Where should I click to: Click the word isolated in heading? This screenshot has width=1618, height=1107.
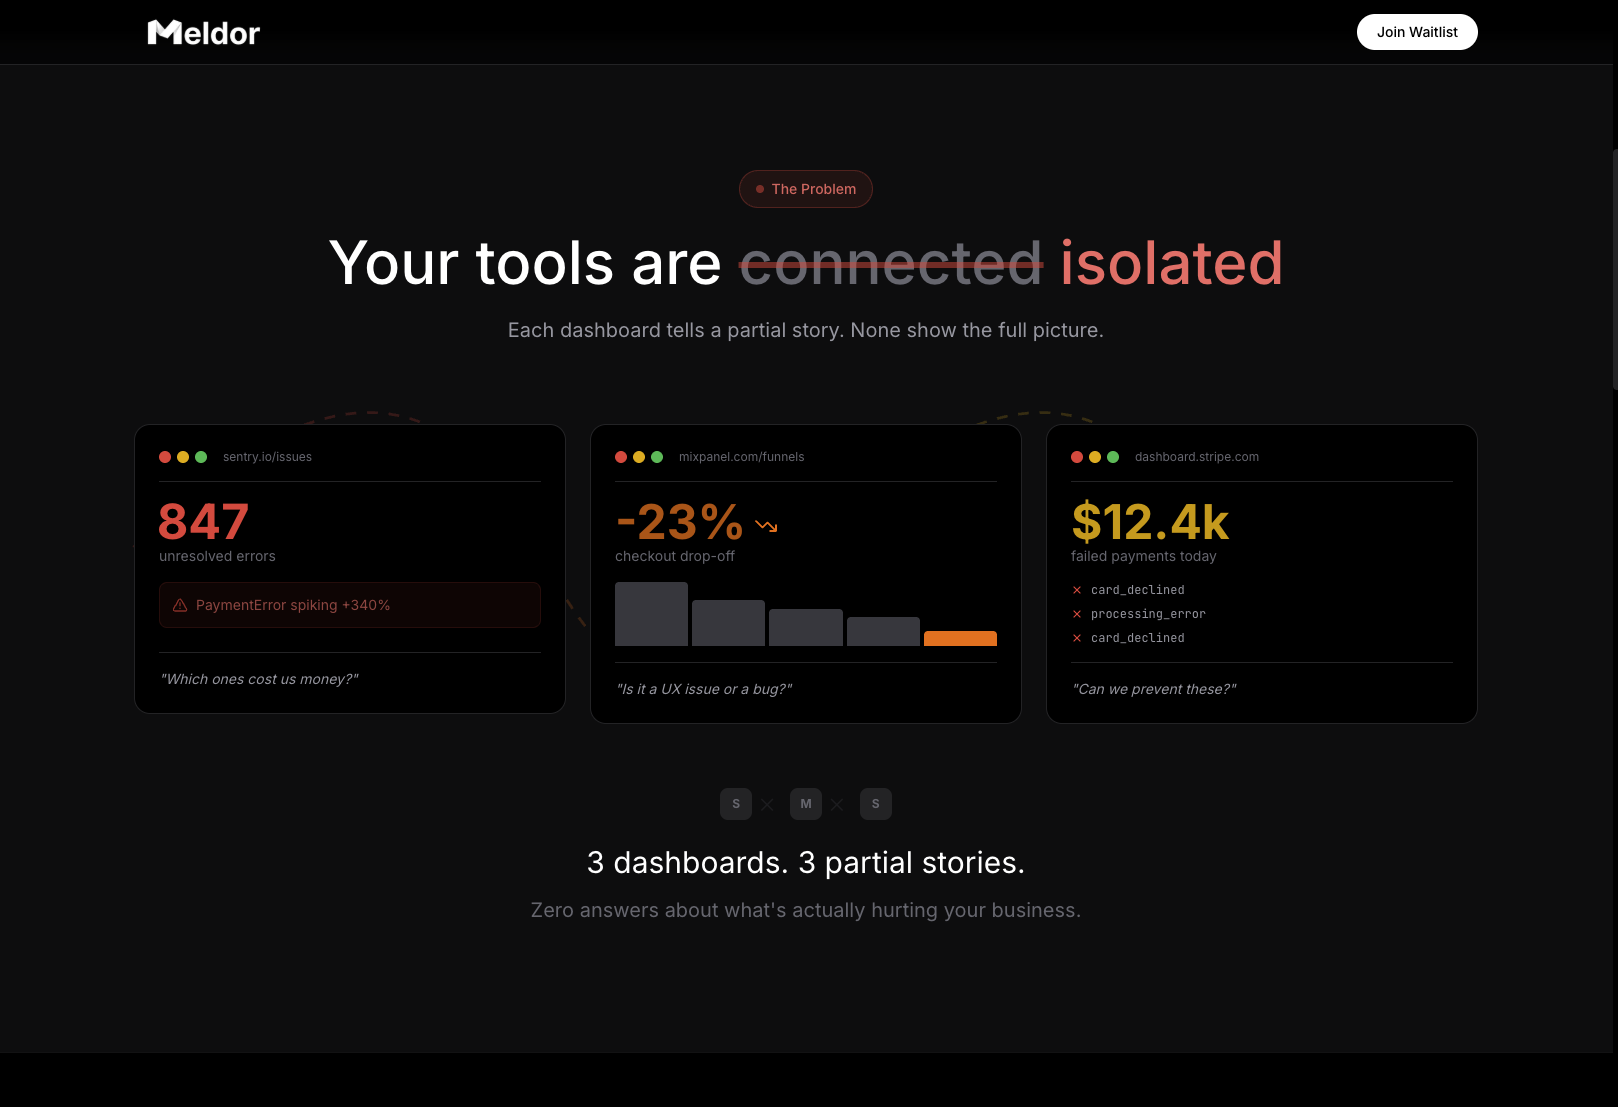click(x=1171, y=263)
